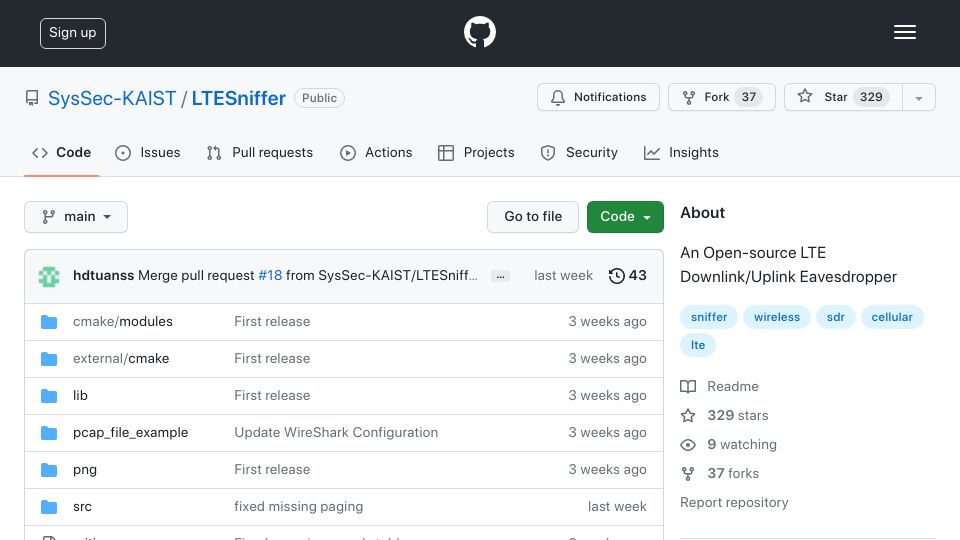View the 43 commits history
This screenshot has height=540, width=960.
click(x=628, y=276)
